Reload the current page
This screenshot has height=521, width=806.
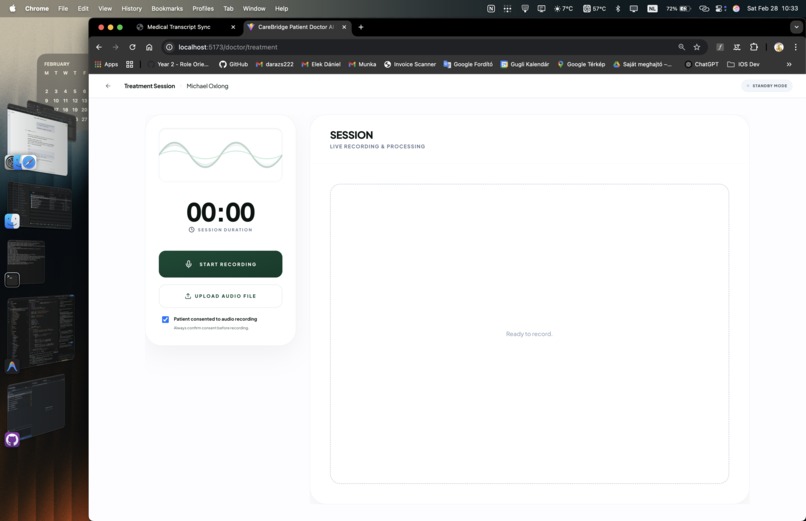pyautogui.click(x=132, y=47)
